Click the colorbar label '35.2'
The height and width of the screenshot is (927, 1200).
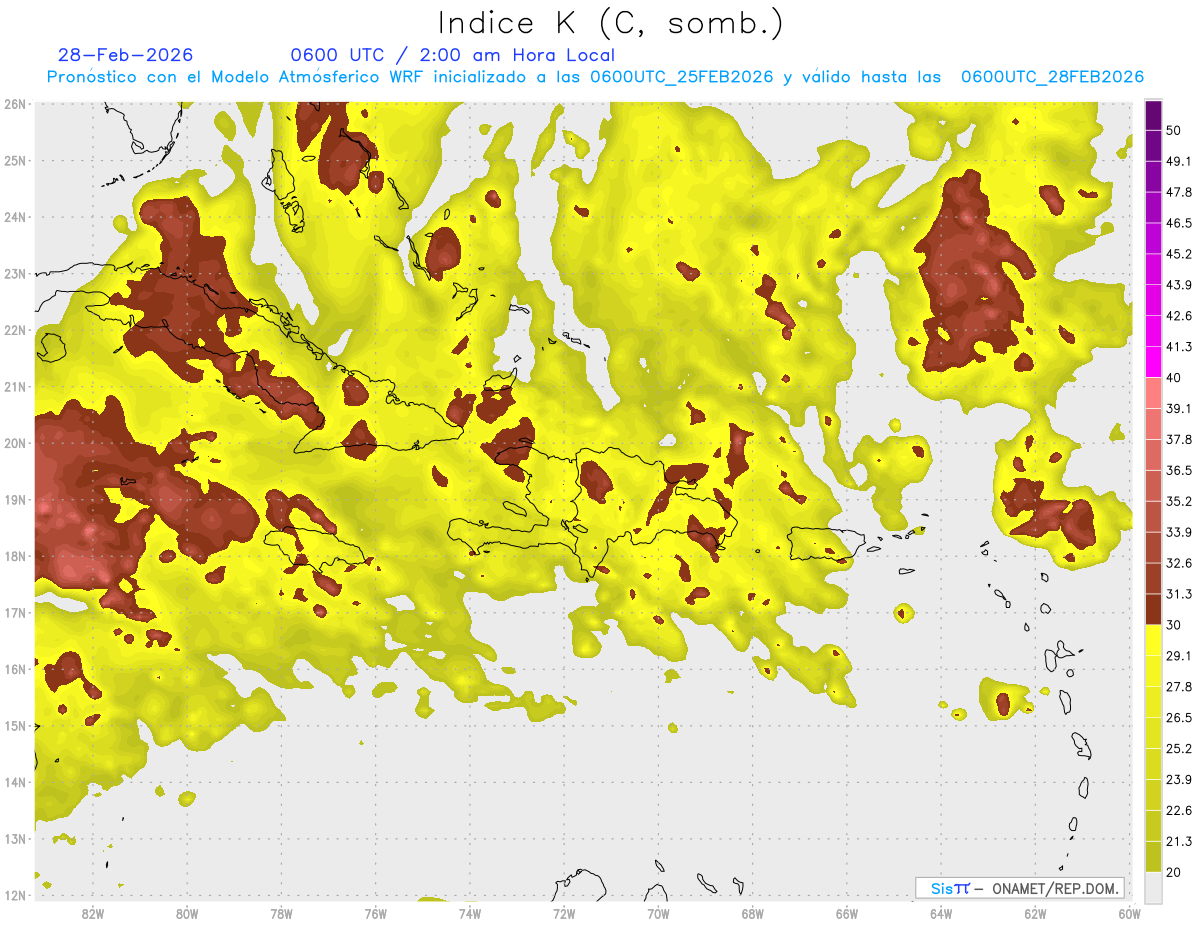point(1179,501)
